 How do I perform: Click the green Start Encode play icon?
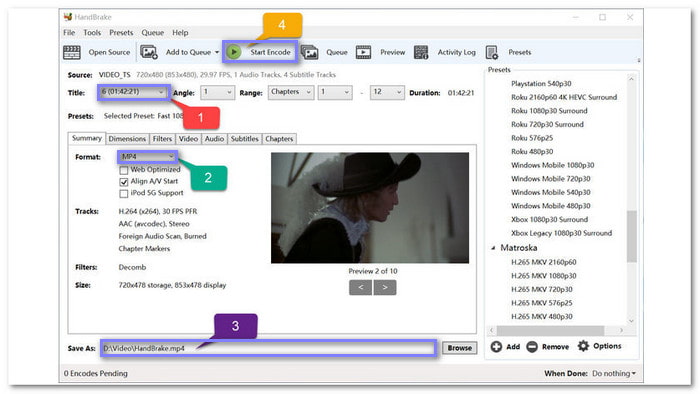(233, 52)
